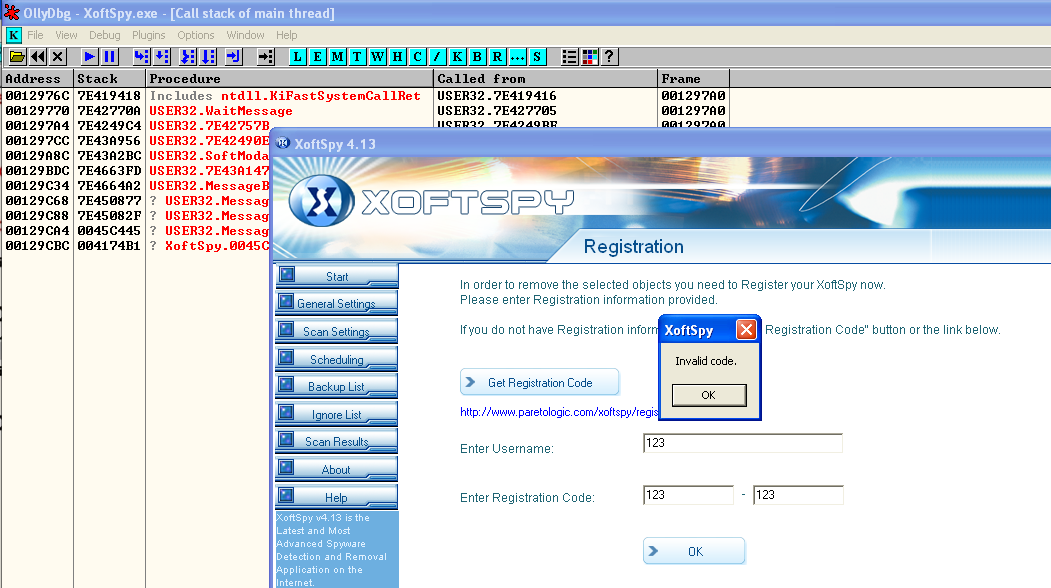Open About in XoftSpy sidebar
The width and height of the screenshot is (1051, 588).
[336, 470]
